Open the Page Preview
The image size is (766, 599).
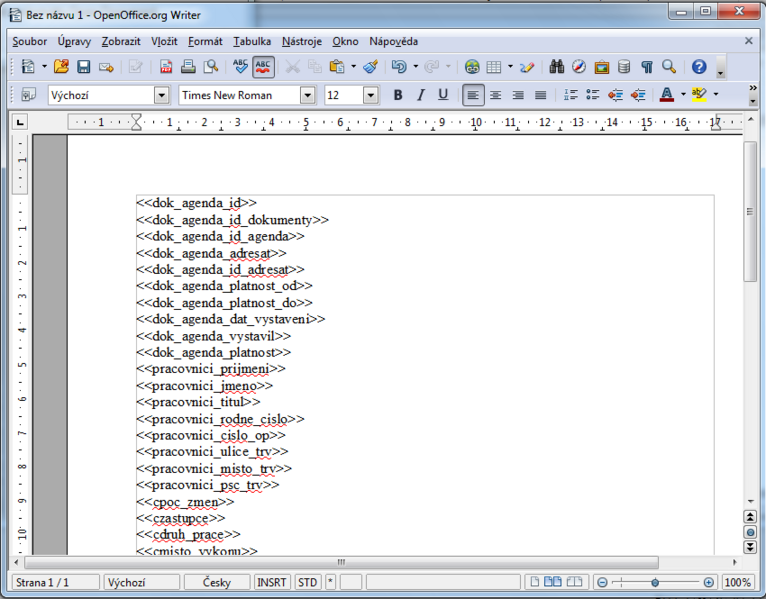coord(211,66)
